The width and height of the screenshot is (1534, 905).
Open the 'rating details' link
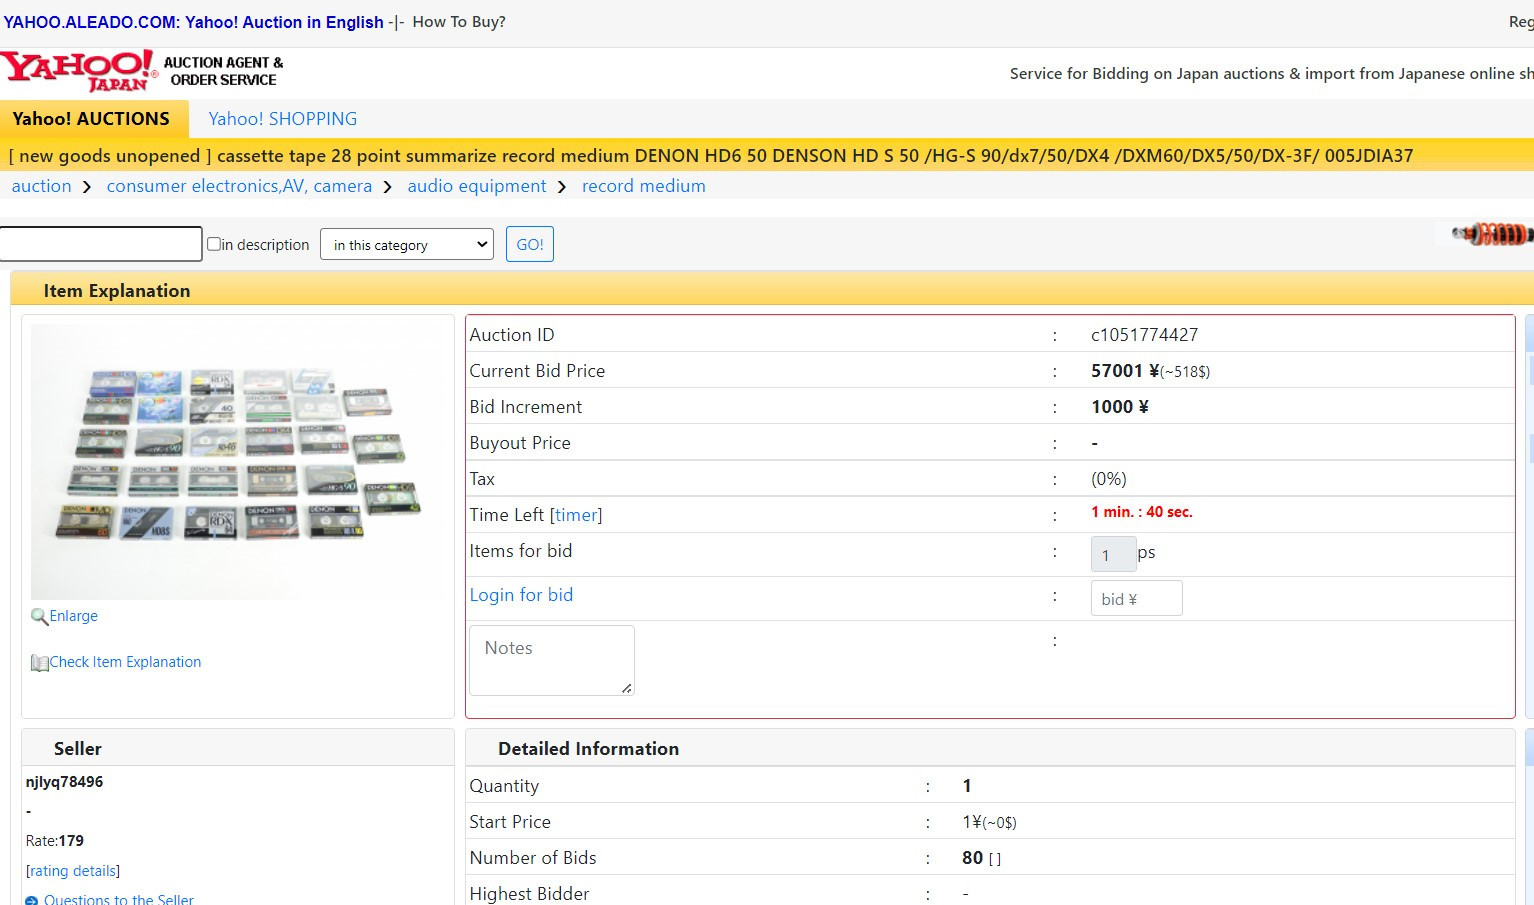[x=73, y=871]
